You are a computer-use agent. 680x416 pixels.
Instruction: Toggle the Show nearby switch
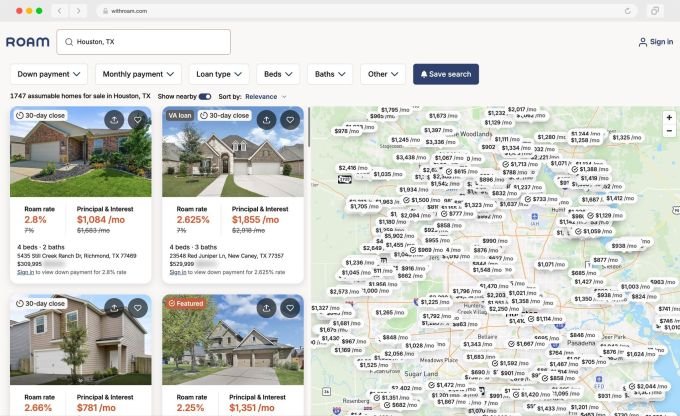tap(205, 96)
